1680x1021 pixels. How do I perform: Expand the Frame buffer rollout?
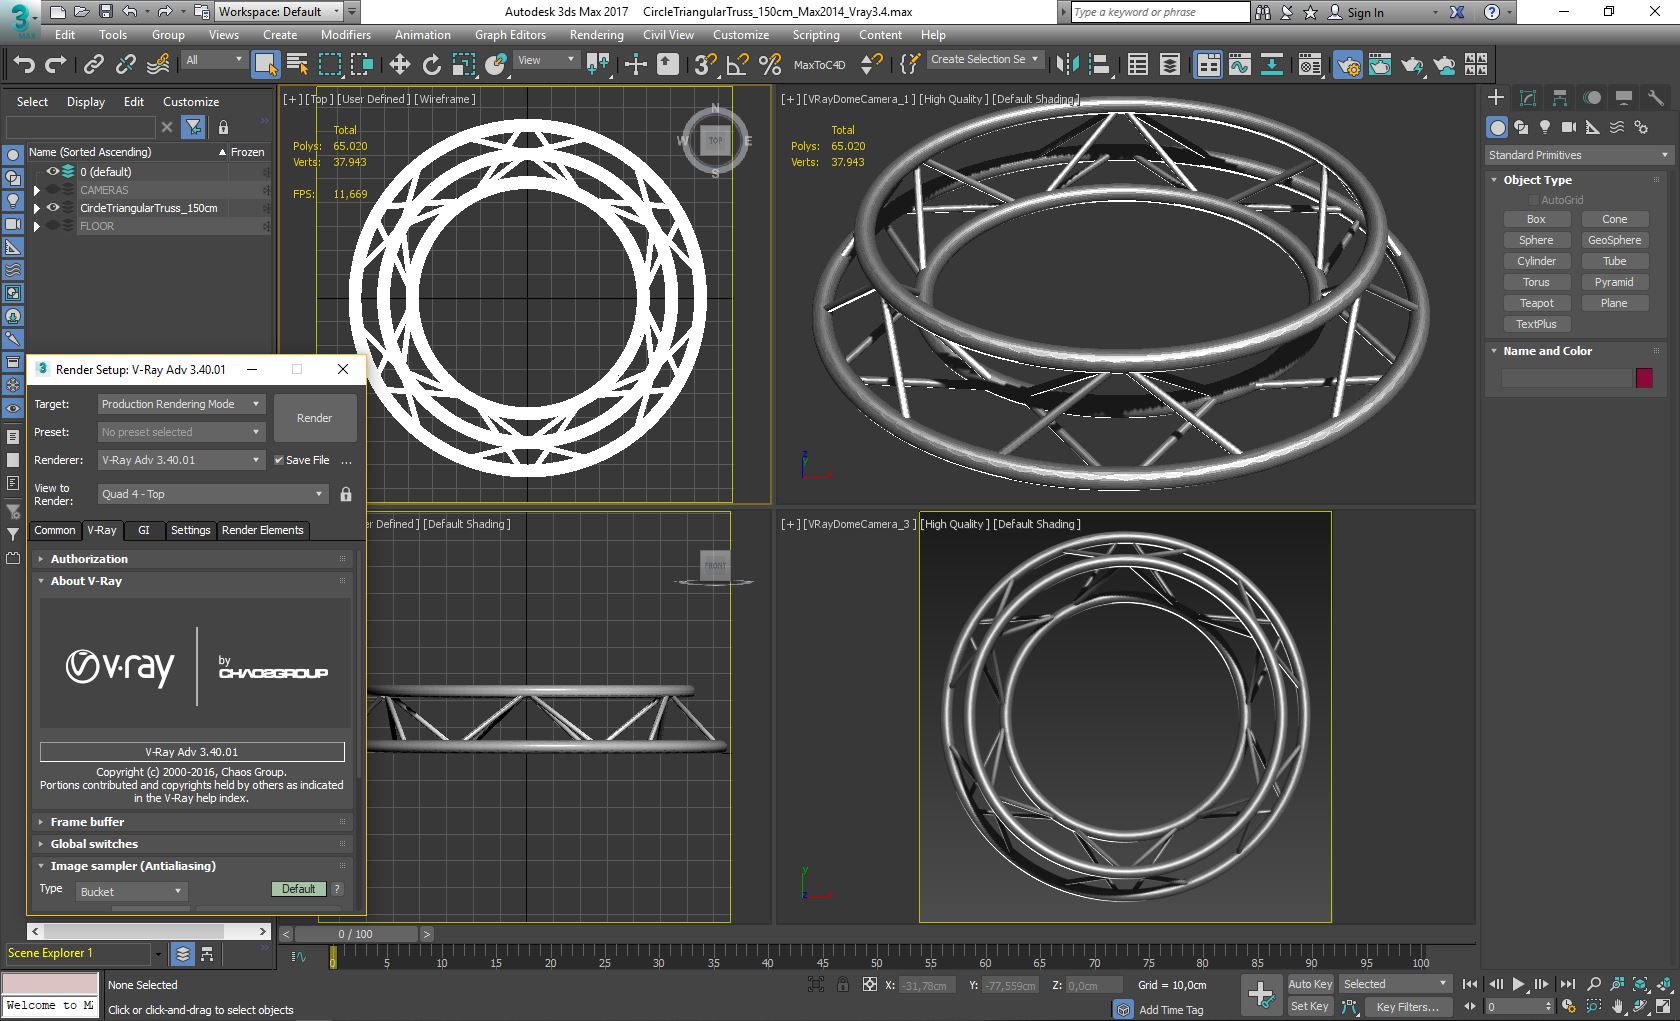[x=88, y=822]
